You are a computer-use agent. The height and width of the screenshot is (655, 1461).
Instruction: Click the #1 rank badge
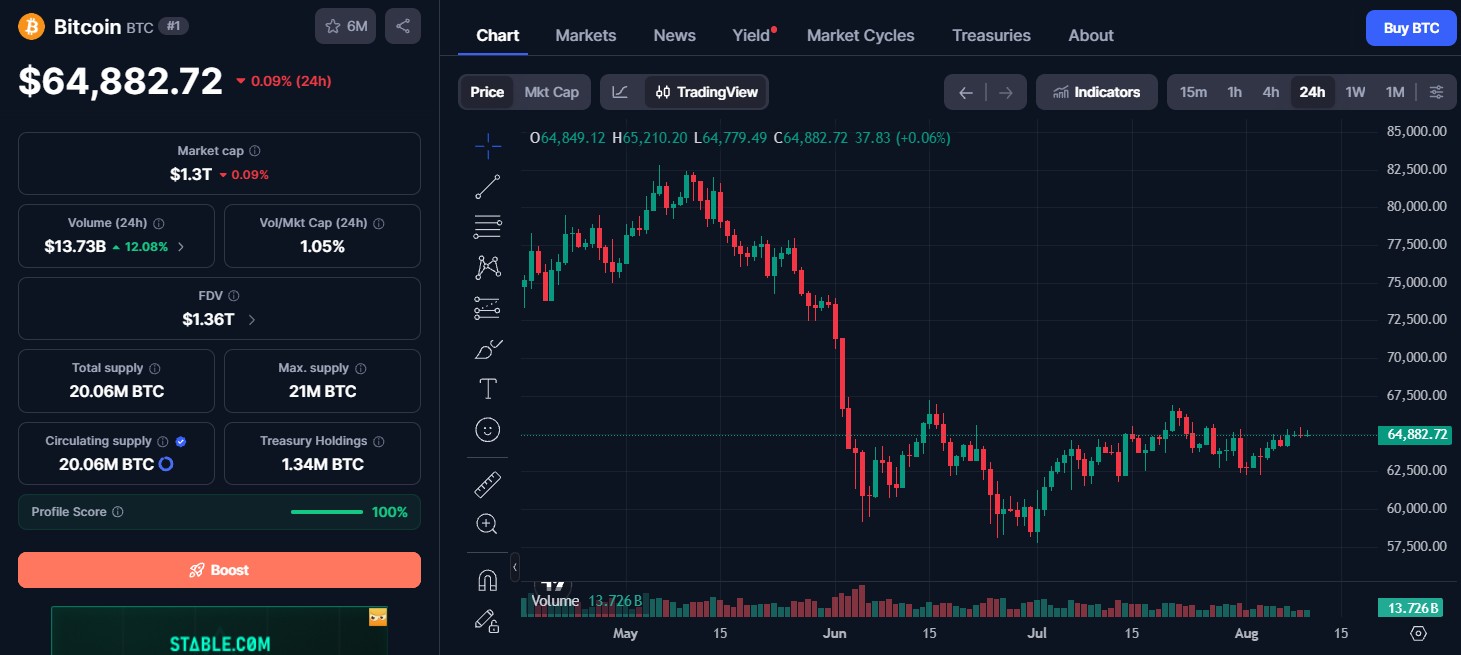pos(173,27)
